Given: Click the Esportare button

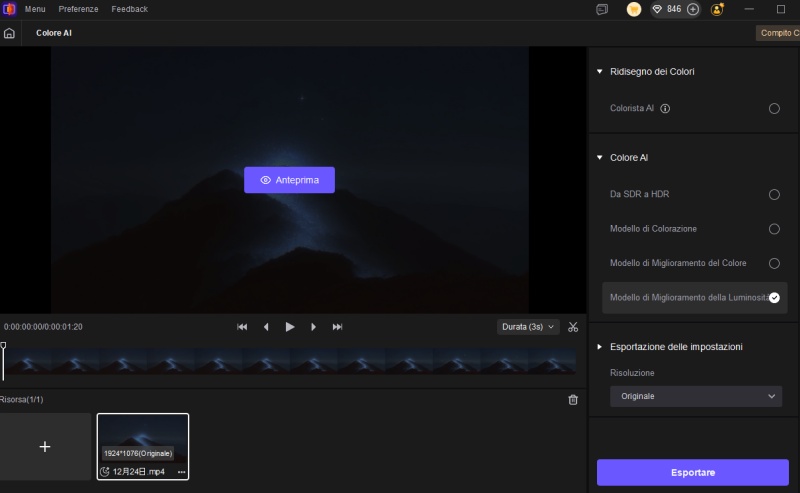Looking at the screenshot, I should tap(693, 472).
